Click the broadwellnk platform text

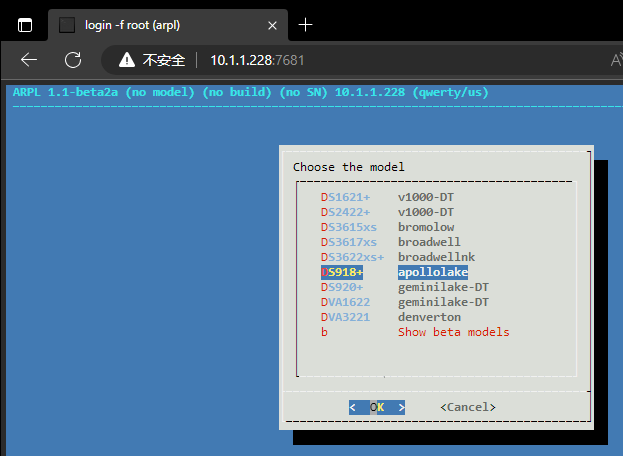437,257
